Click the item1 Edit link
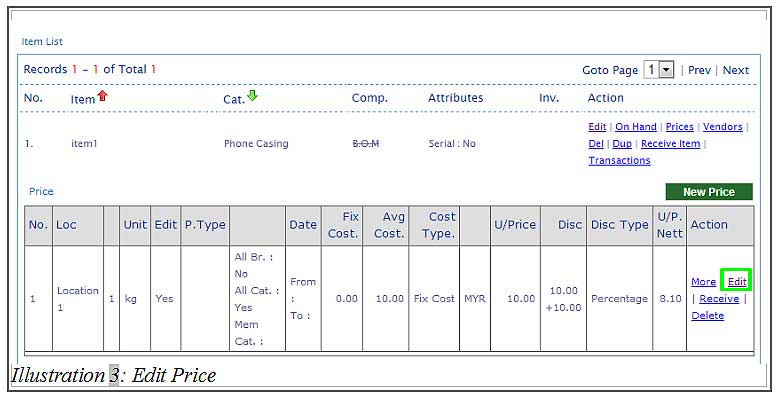This screenshot has height=398, width=777. coord(597,127)
